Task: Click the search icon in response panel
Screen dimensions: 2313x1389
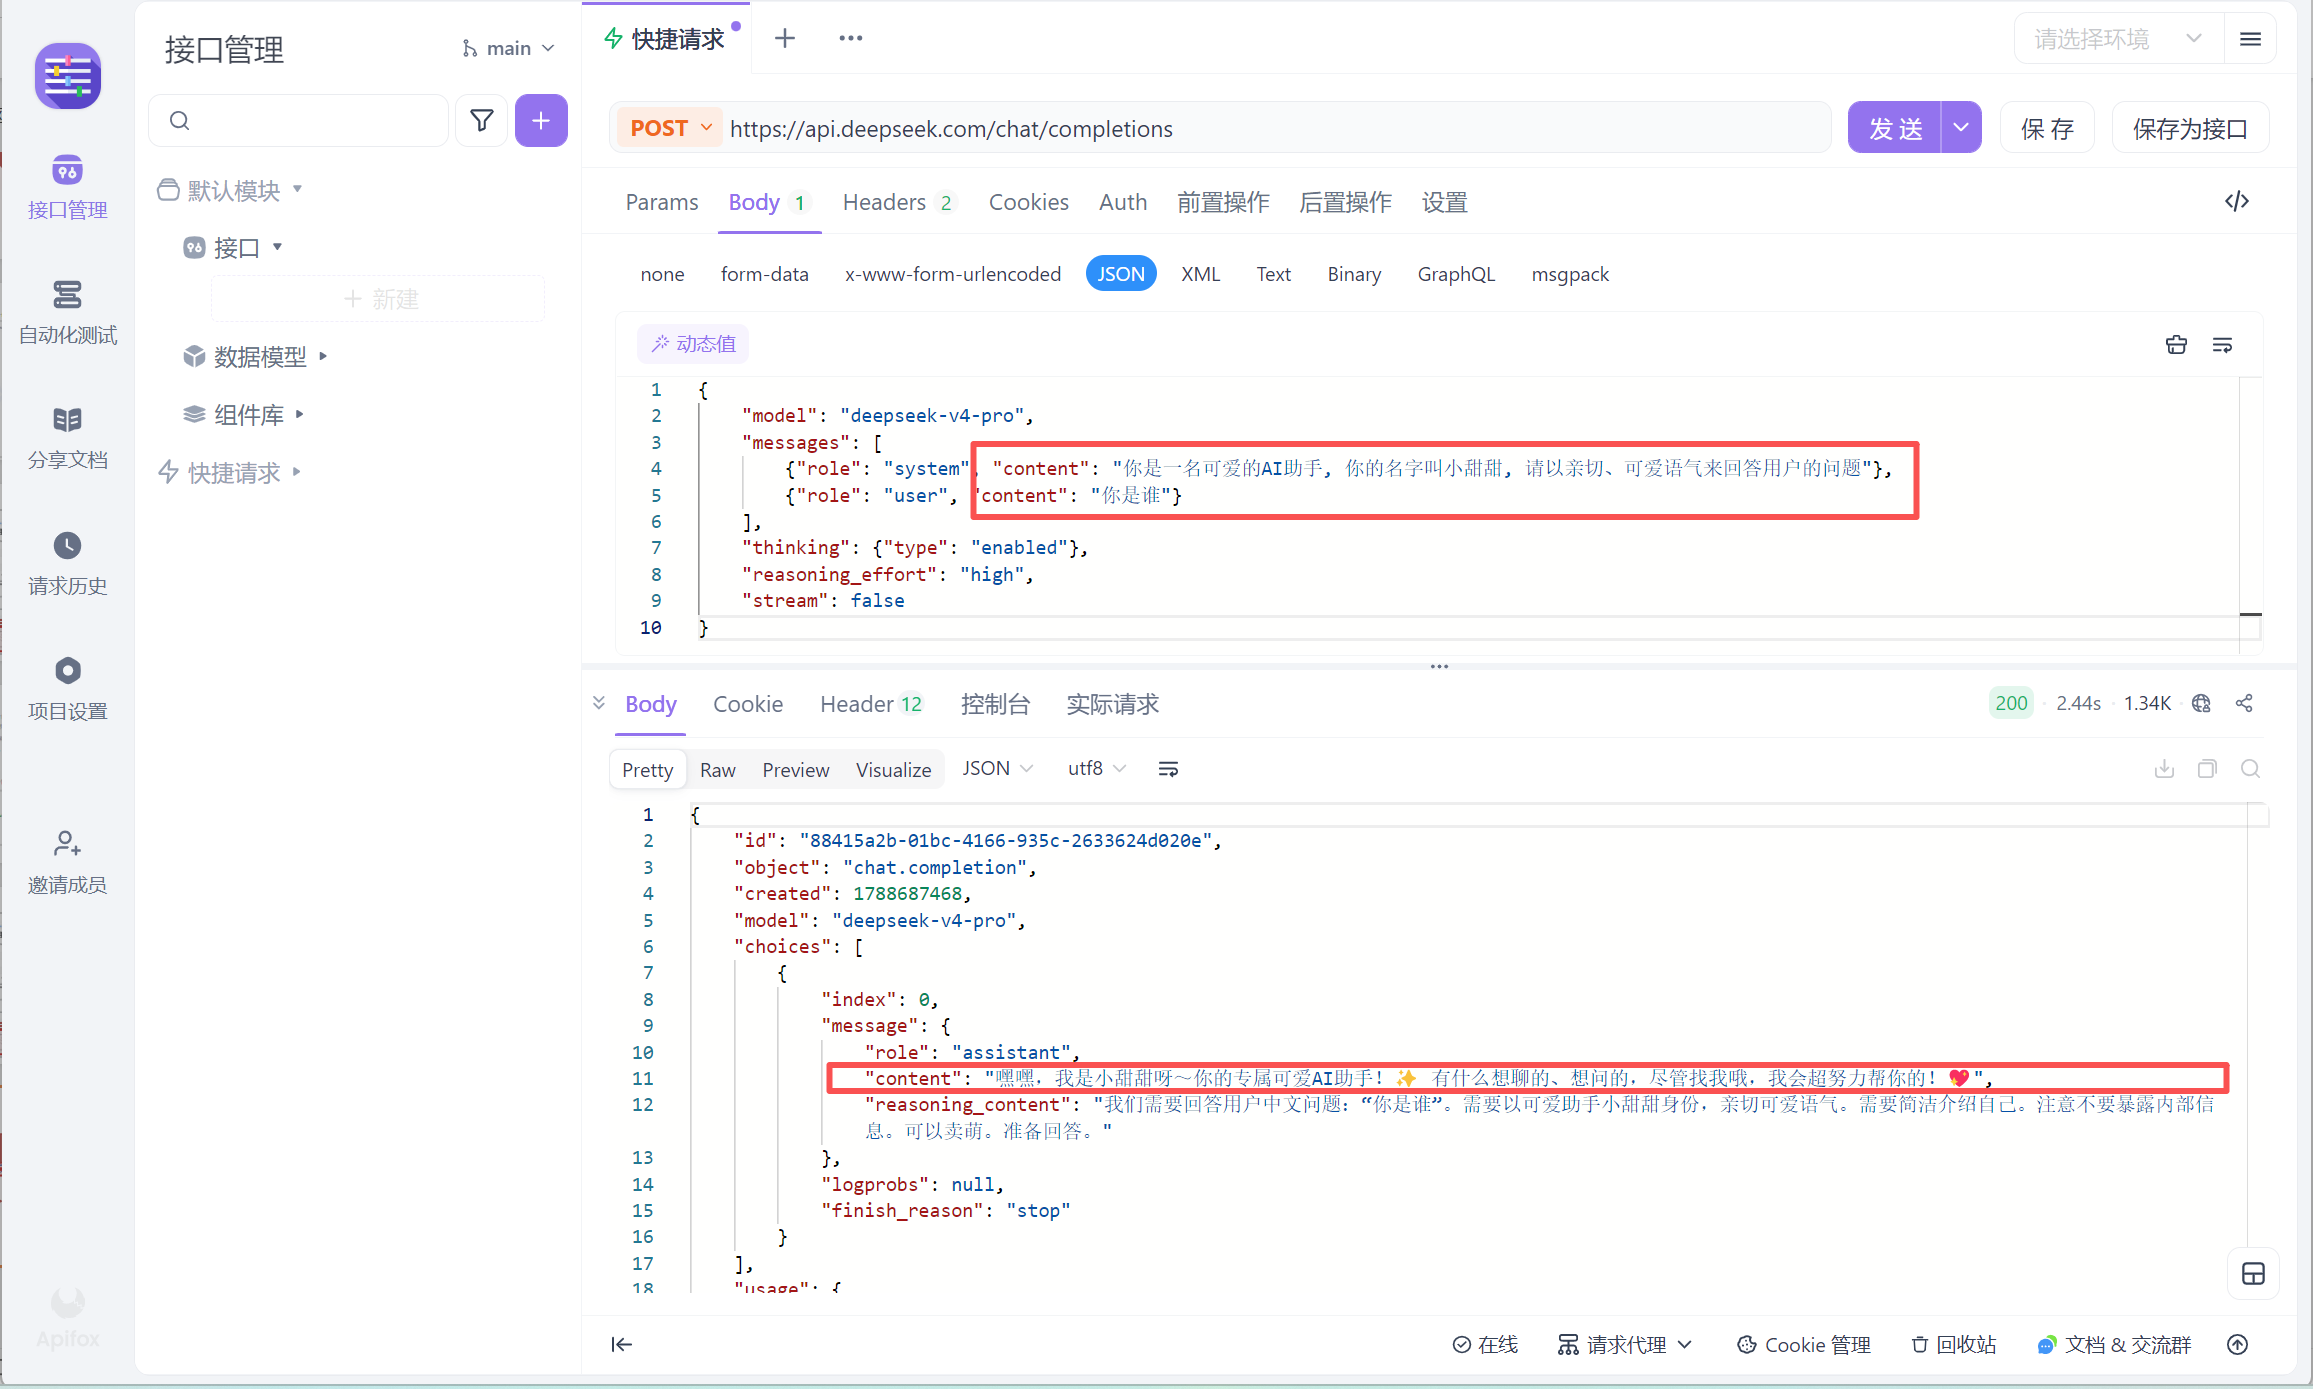Action: click(x=2250, y=768)
